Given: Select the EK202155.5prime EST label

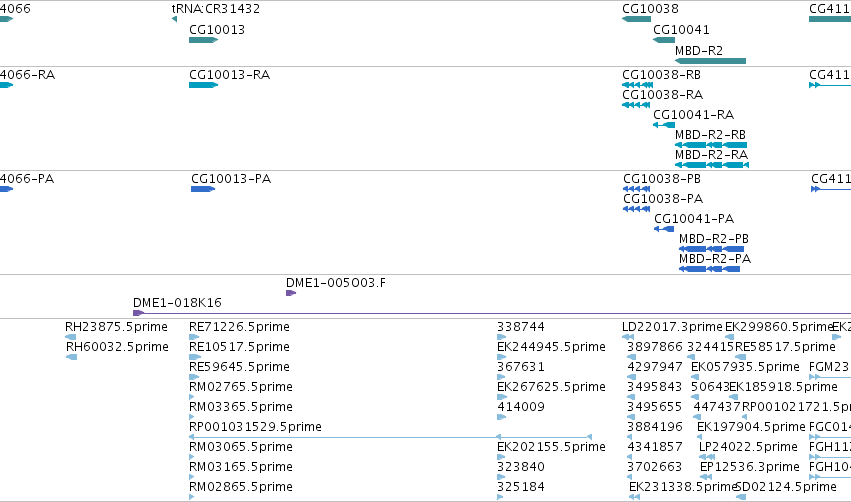Looking at the screenshot, I should click(551, 447).
